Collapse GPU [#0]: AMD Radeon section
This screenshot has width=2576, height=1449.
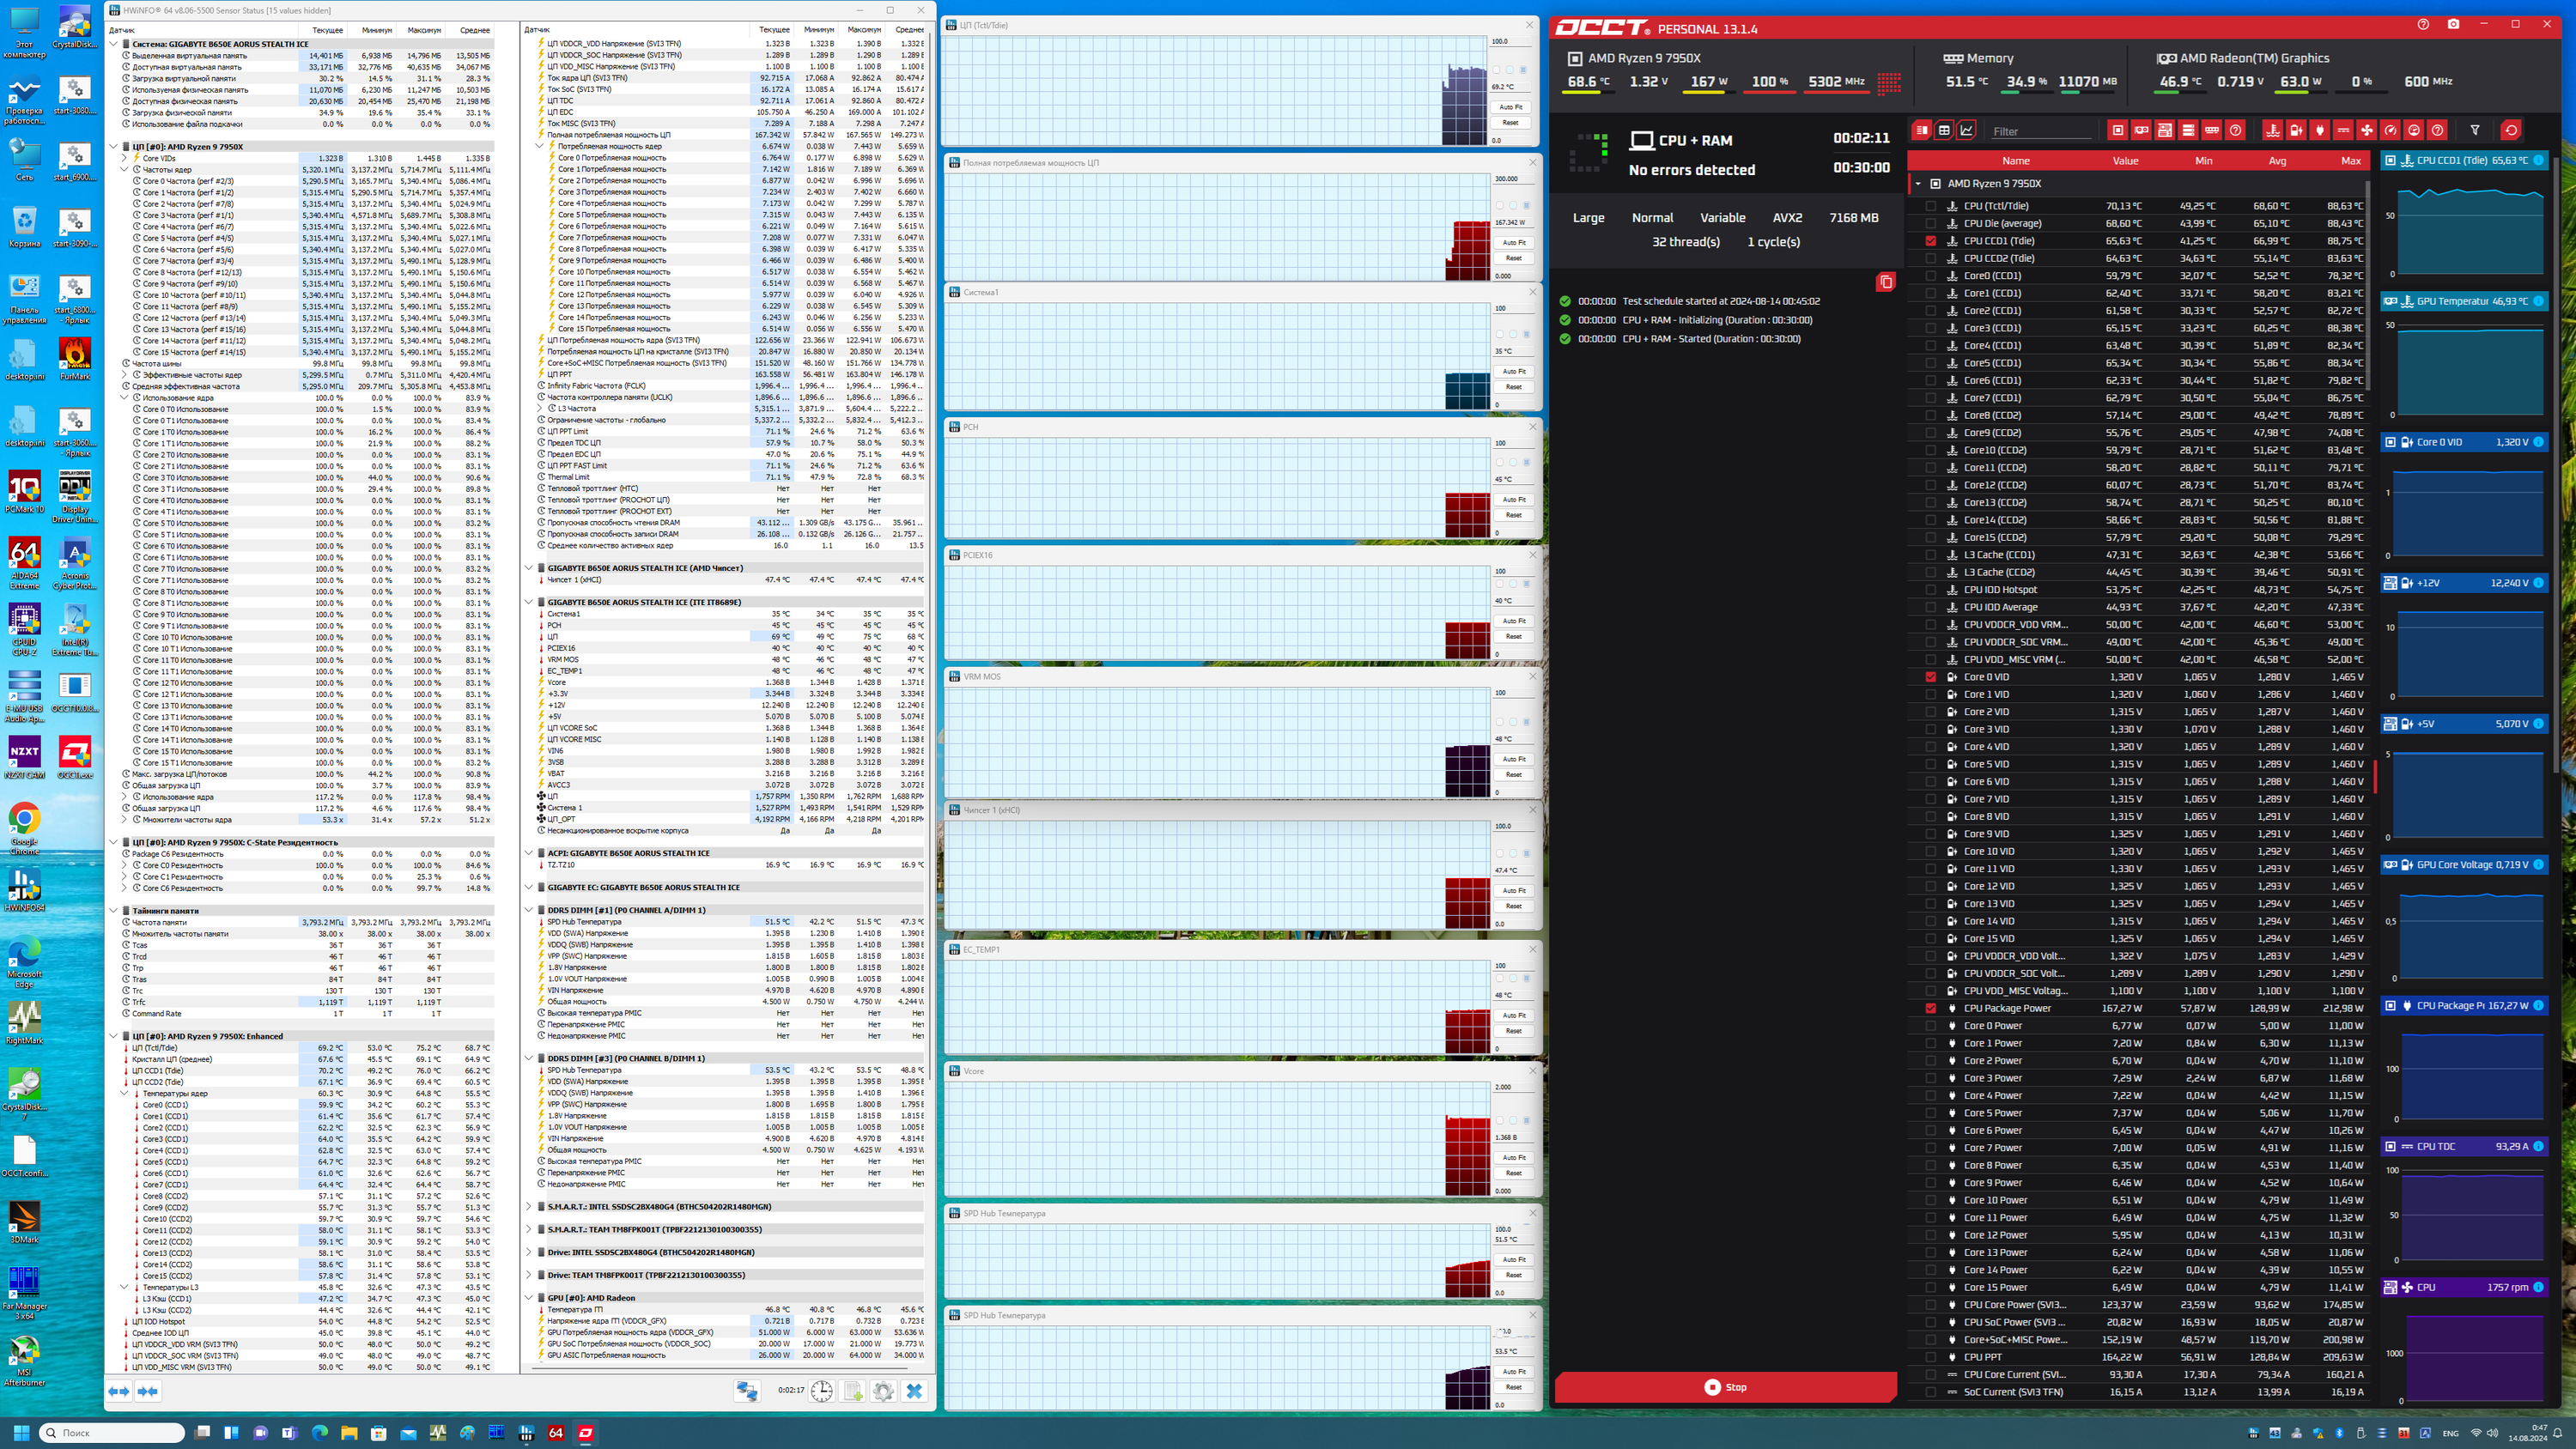(529, 1298)
